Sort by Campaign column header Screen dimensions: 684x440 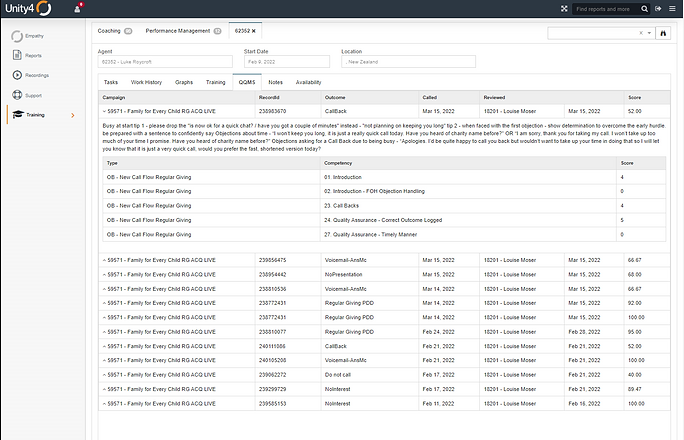coord(177,97)
